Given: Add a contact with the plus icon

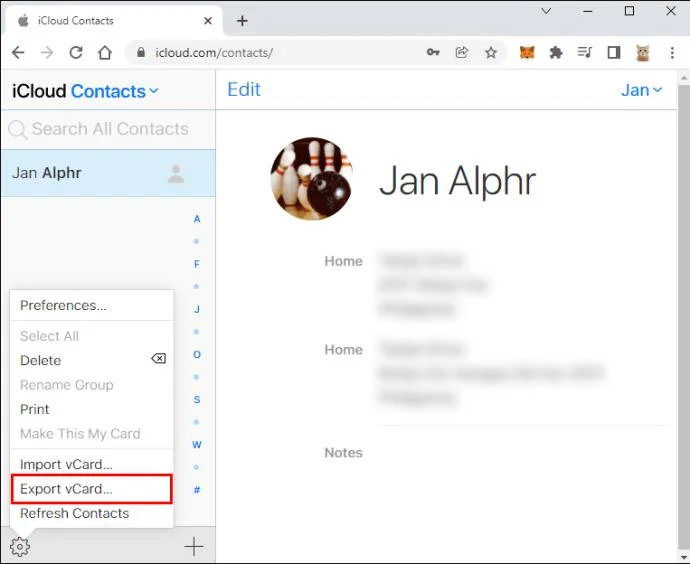Looking at the screenshot, I should pyautogui.click(x=194, y=547).
